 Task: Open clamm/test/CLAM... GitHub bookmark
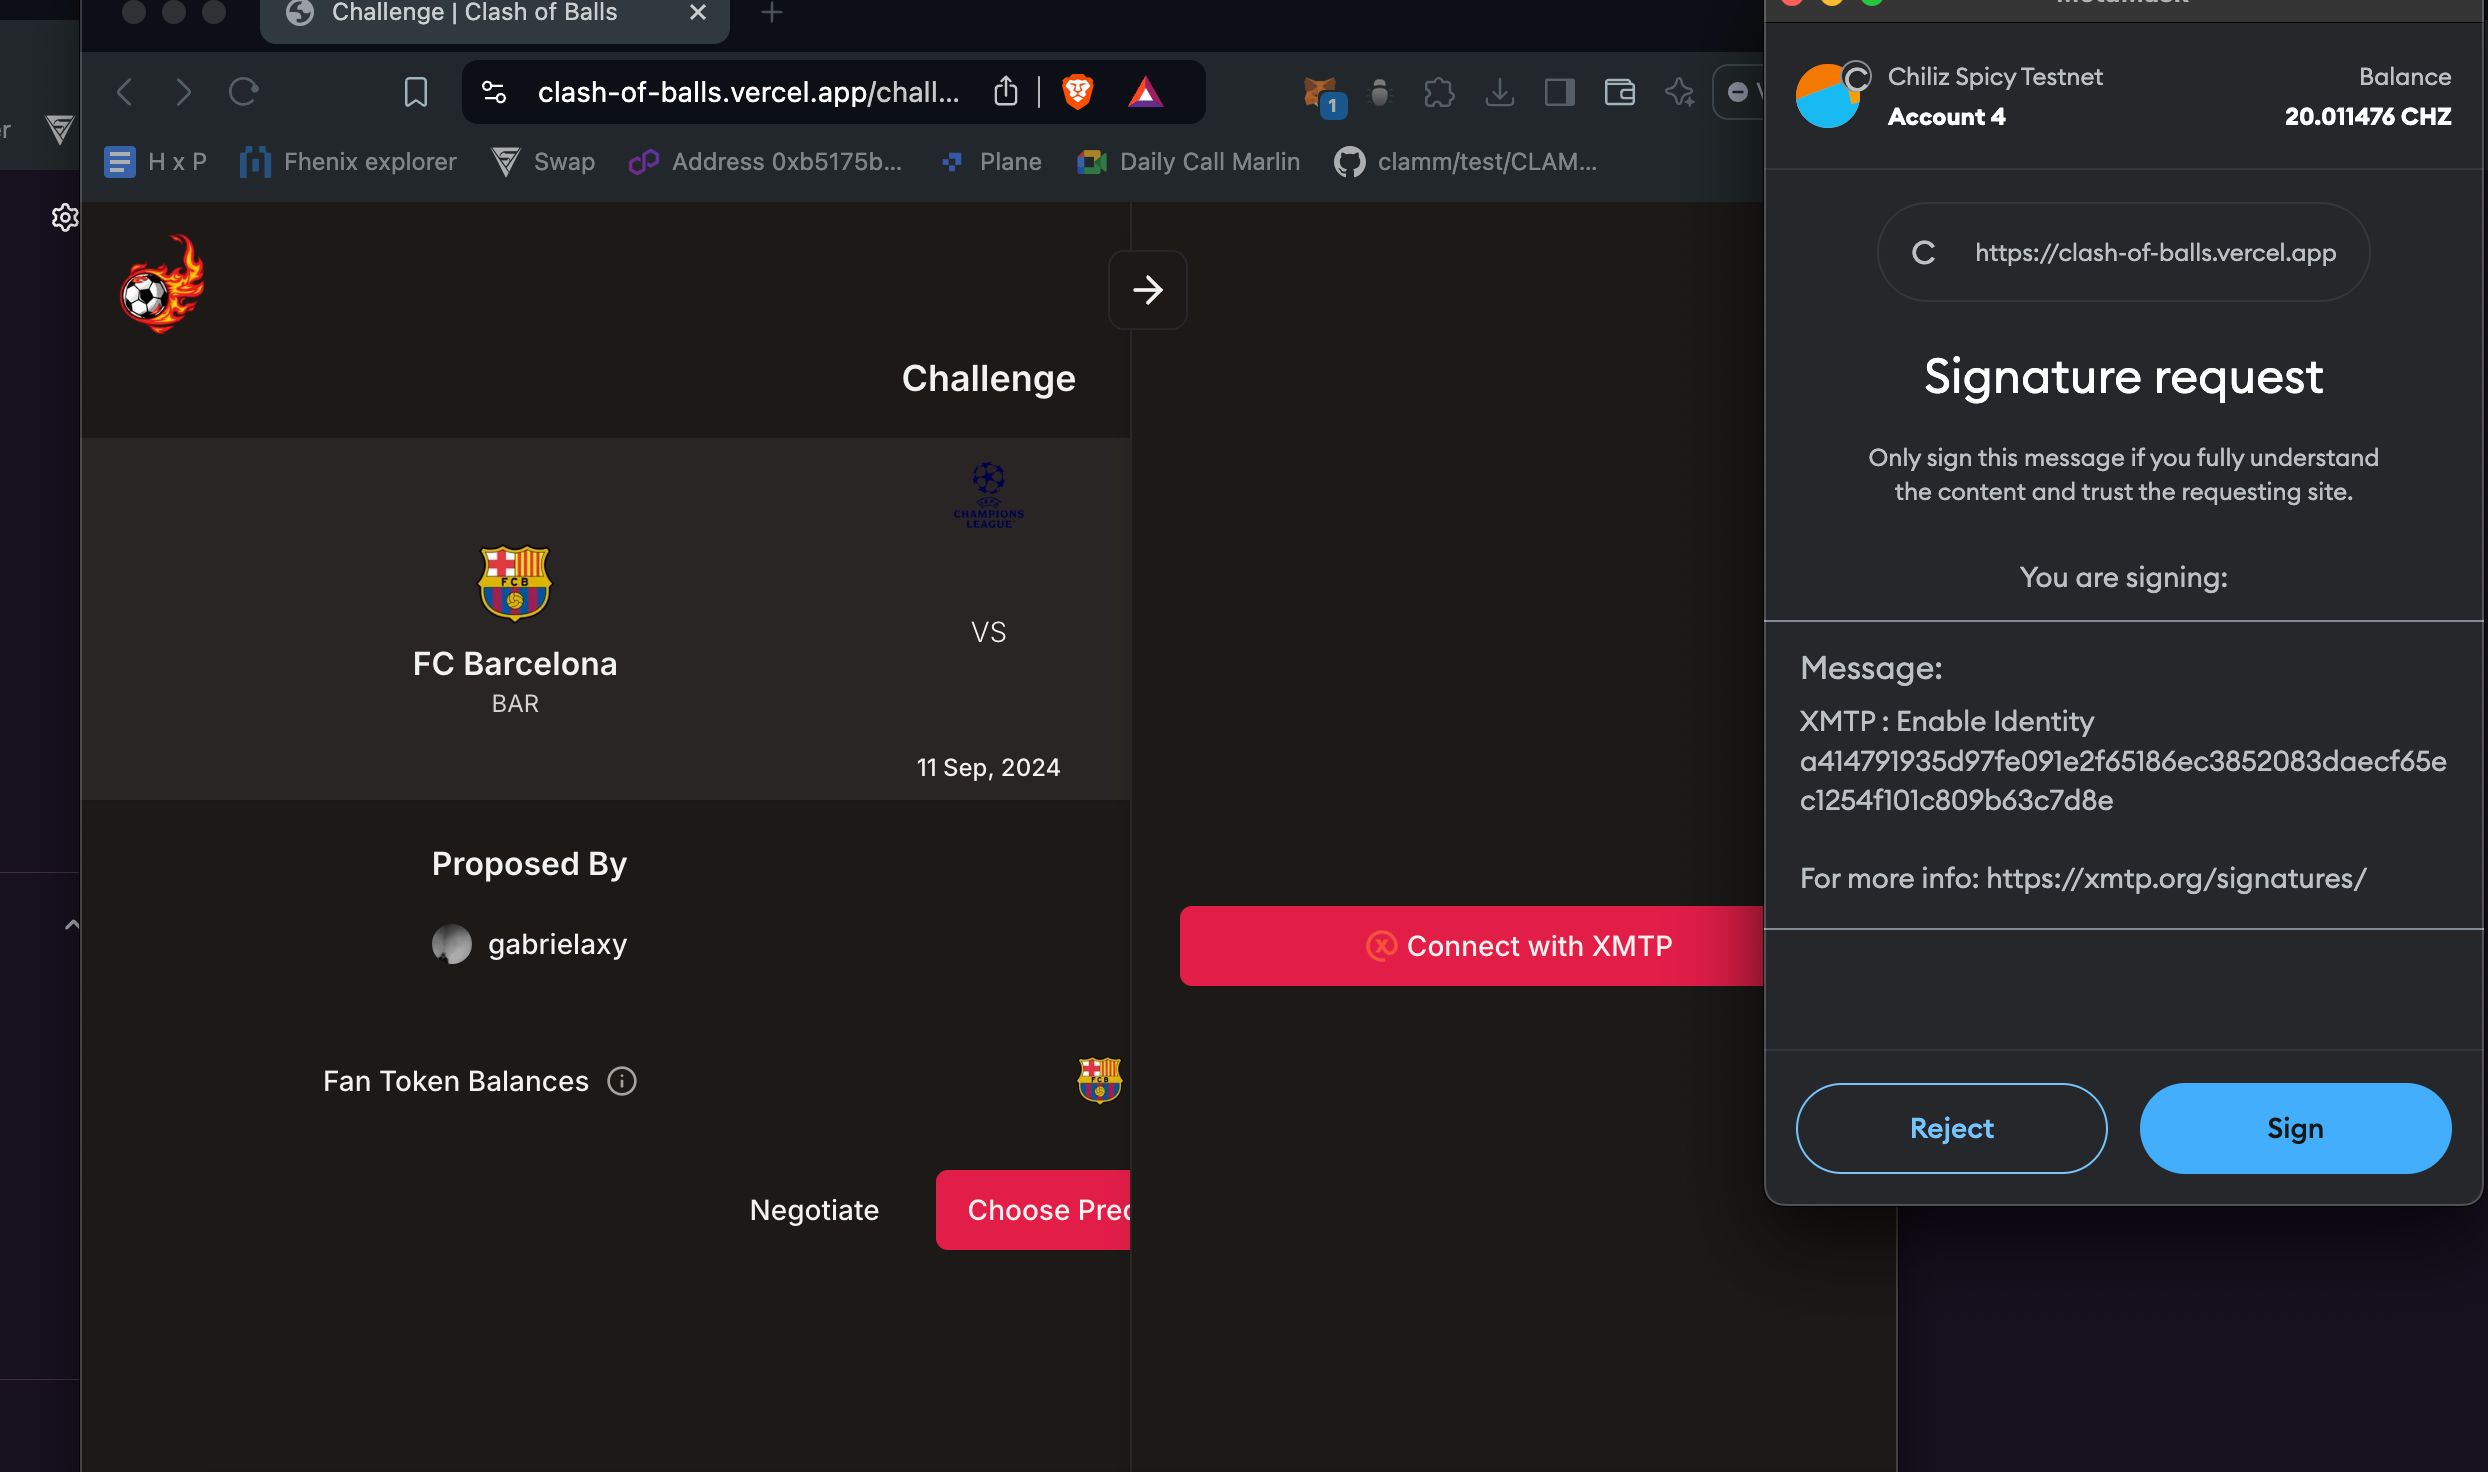point(1466,161)
